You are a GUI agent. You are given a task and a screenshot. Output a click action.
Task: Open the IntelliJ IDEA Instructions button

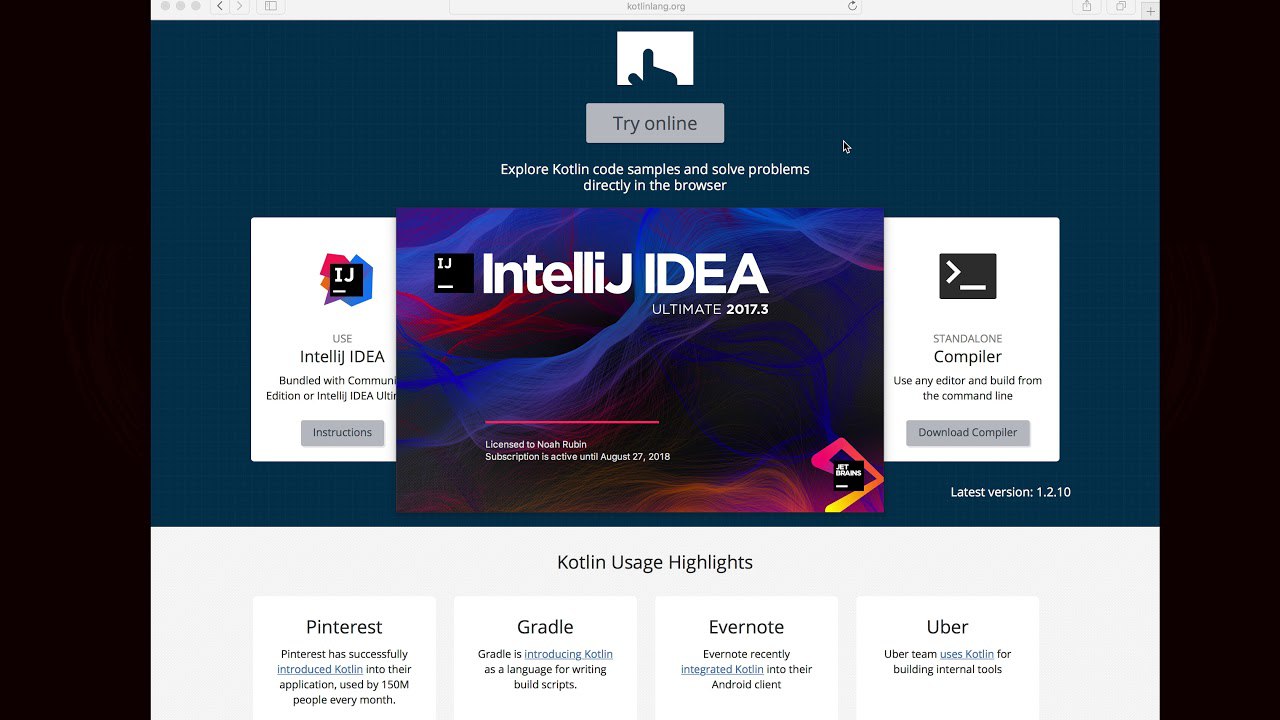point(342,432)
